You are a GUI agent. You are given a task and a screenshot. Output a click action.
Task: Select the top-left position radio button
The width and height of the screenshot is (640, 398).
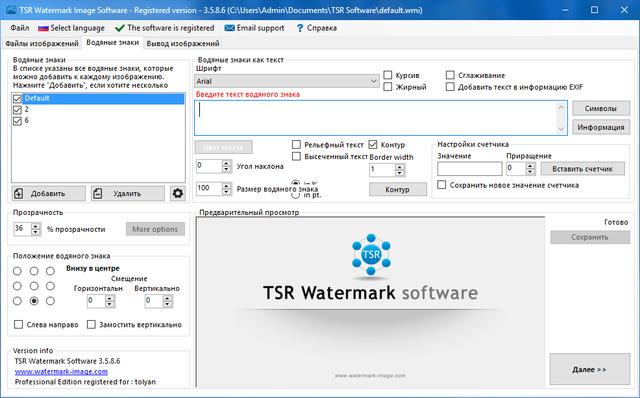coord(17,271)
